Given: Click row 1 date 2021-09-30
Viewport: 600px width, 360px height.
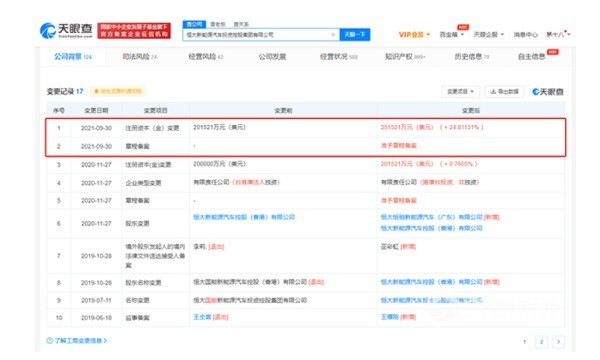Looking at the screenshot, I should point(96,128).
